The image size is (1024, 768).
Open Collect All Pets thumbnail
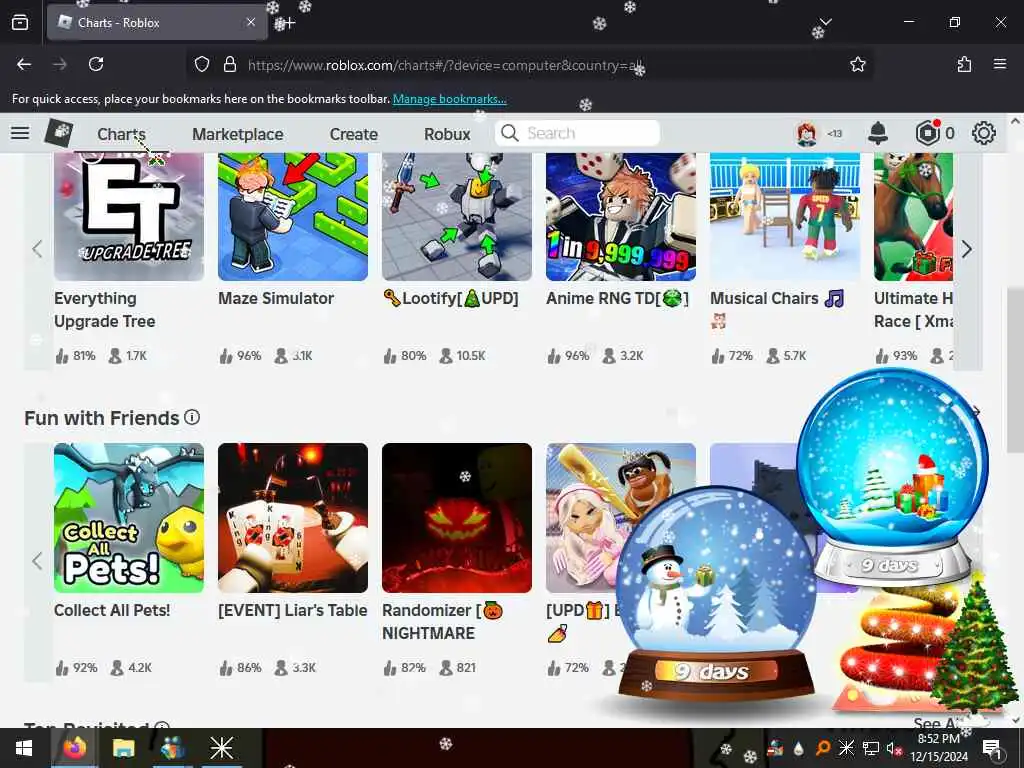pos(129,518)
